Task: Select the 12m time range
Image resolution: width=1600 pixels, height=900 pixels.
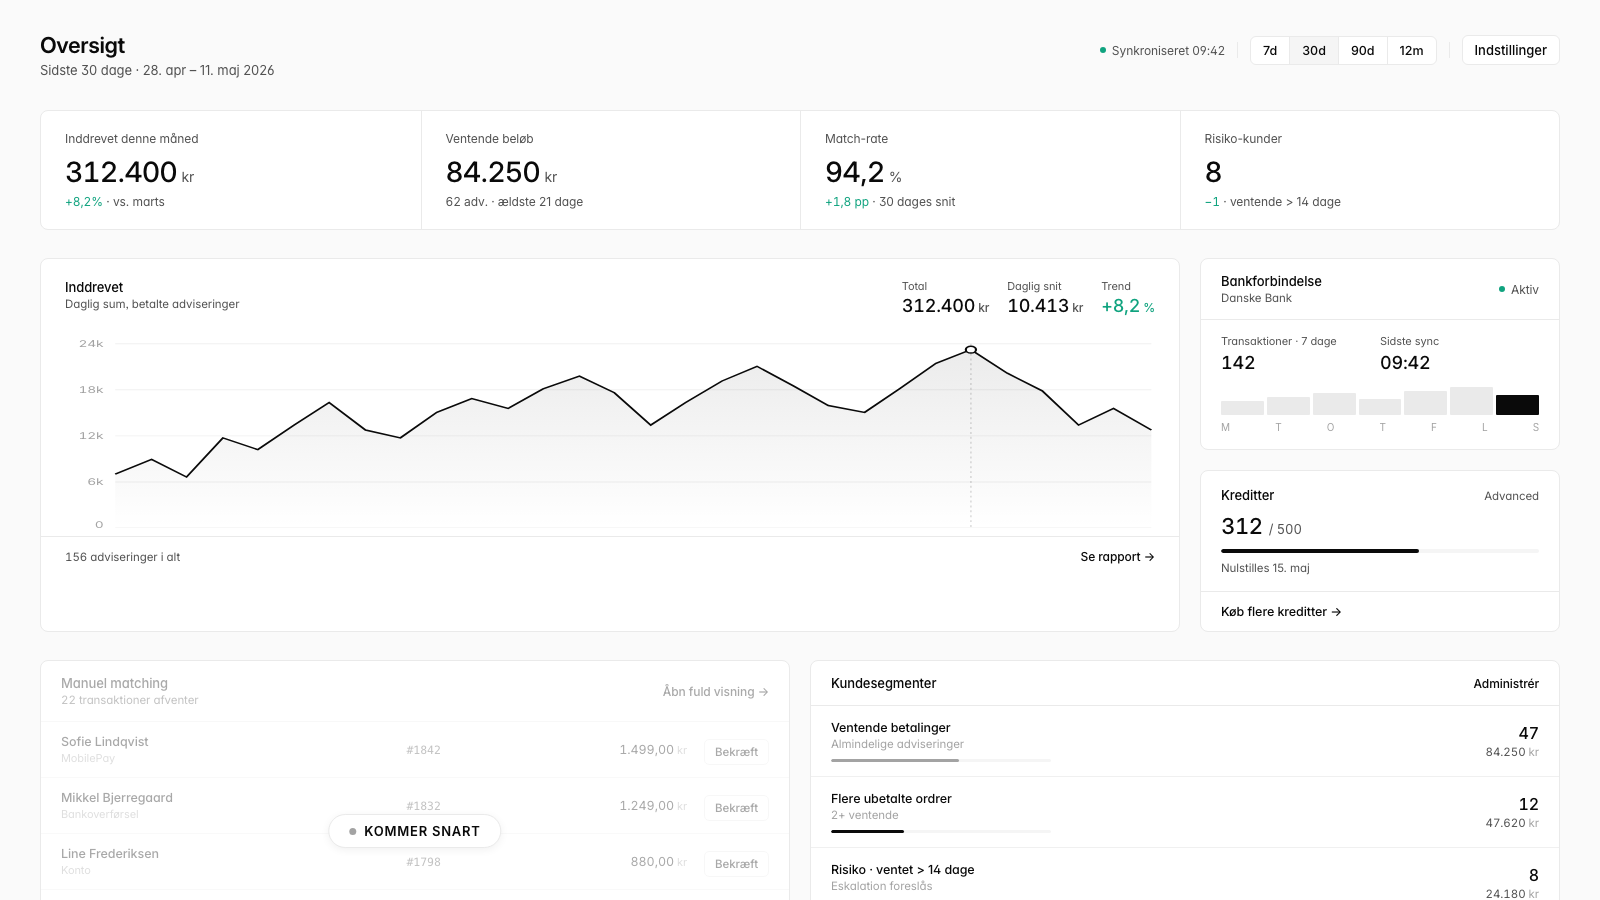Action: click(1411, 51)
